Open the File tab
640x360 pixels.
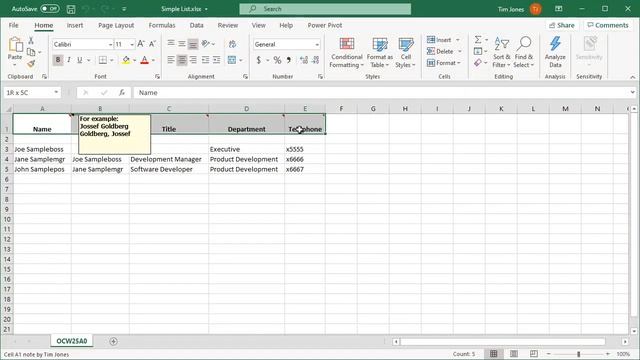pyautogui.click(x=13, y=25)
